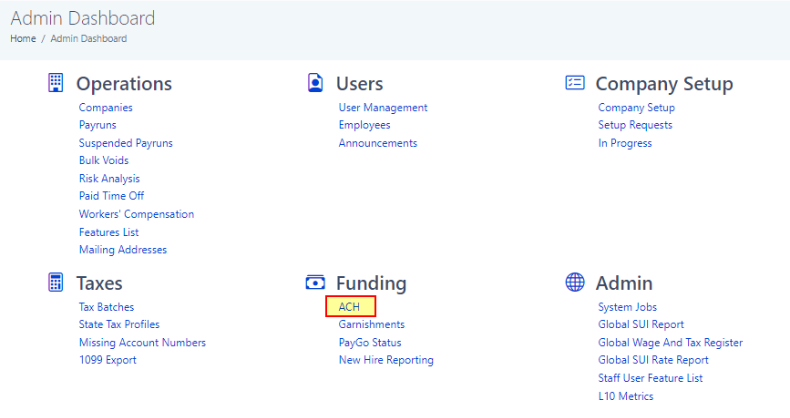This screenshot has height=418, width=790.
Task: Open New Hire Reporting
Action: pyautogui.click(x=386, y=360)
